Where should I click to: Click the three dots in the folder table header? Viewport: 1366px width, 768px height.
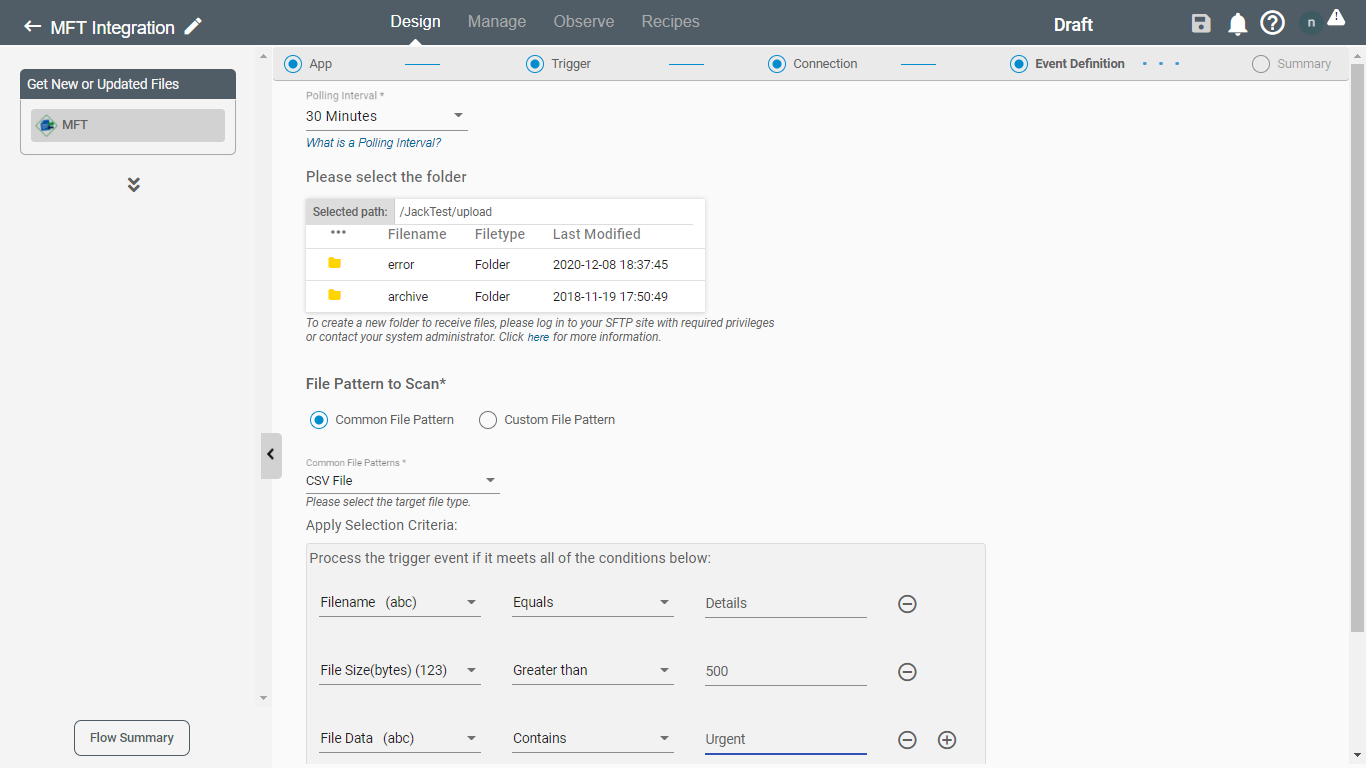point(338,233)
